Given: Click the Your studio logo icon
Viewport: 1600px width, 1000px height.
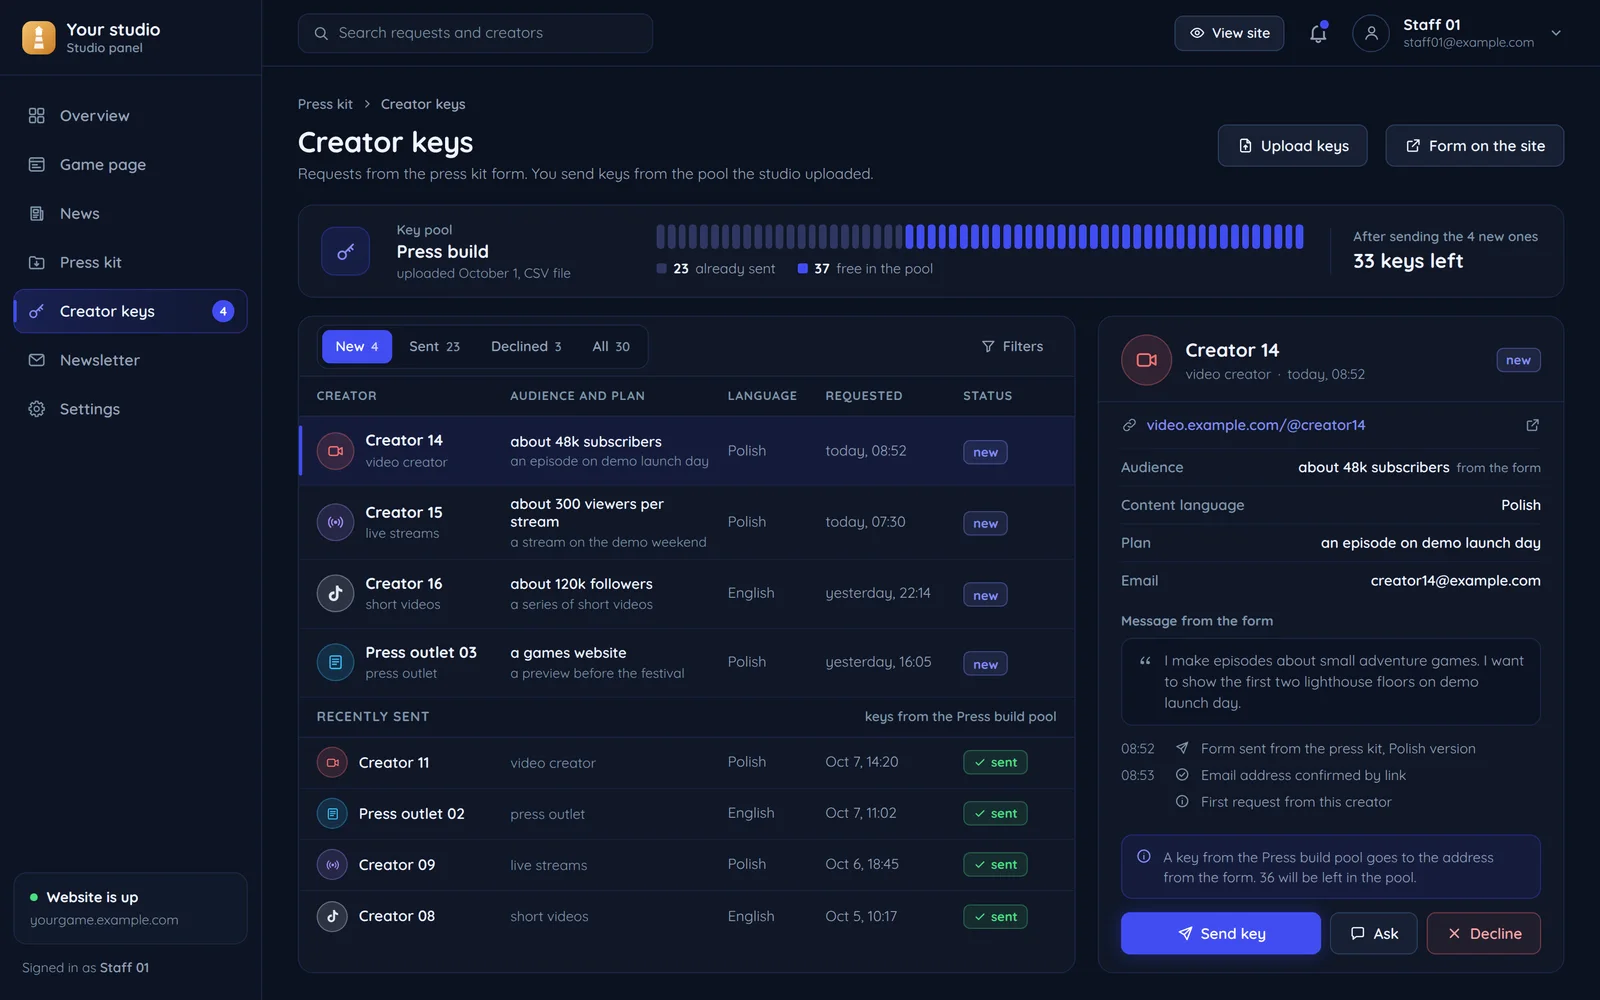Looking at the screenshot, I should 39,38.
